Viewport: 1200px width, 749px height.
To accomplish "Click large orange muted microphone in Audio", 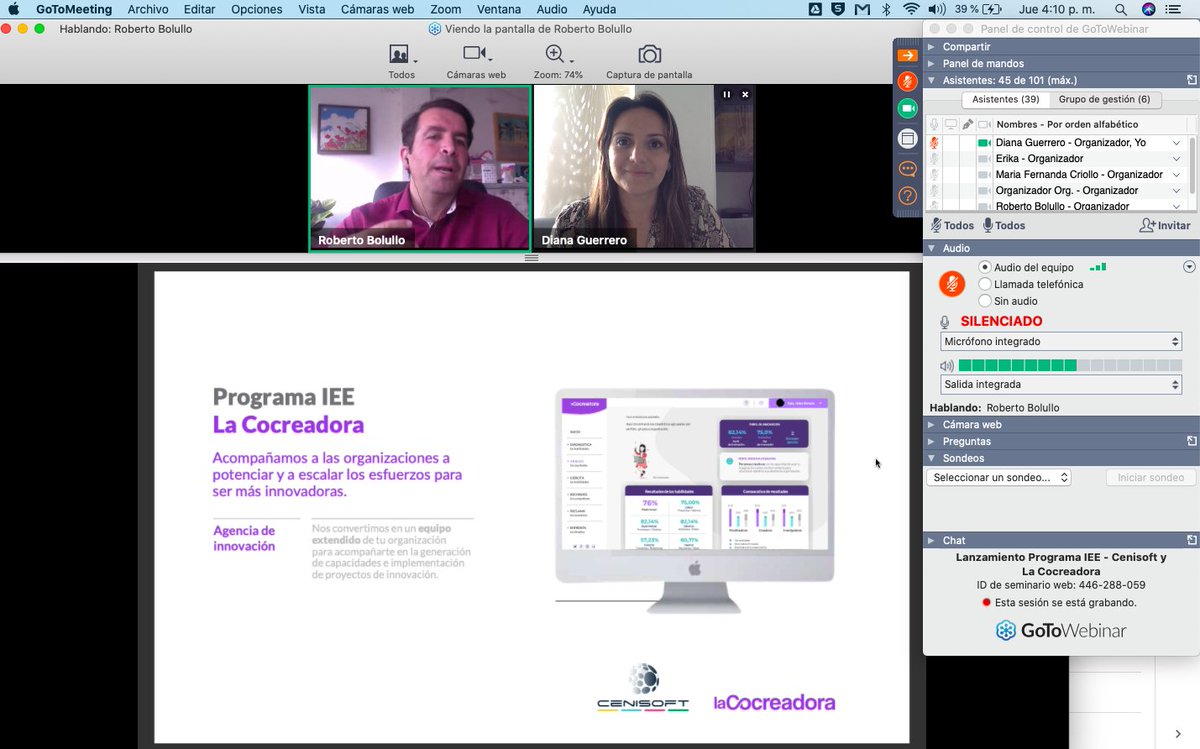I will pyautogui.click(x=952, y=284).
